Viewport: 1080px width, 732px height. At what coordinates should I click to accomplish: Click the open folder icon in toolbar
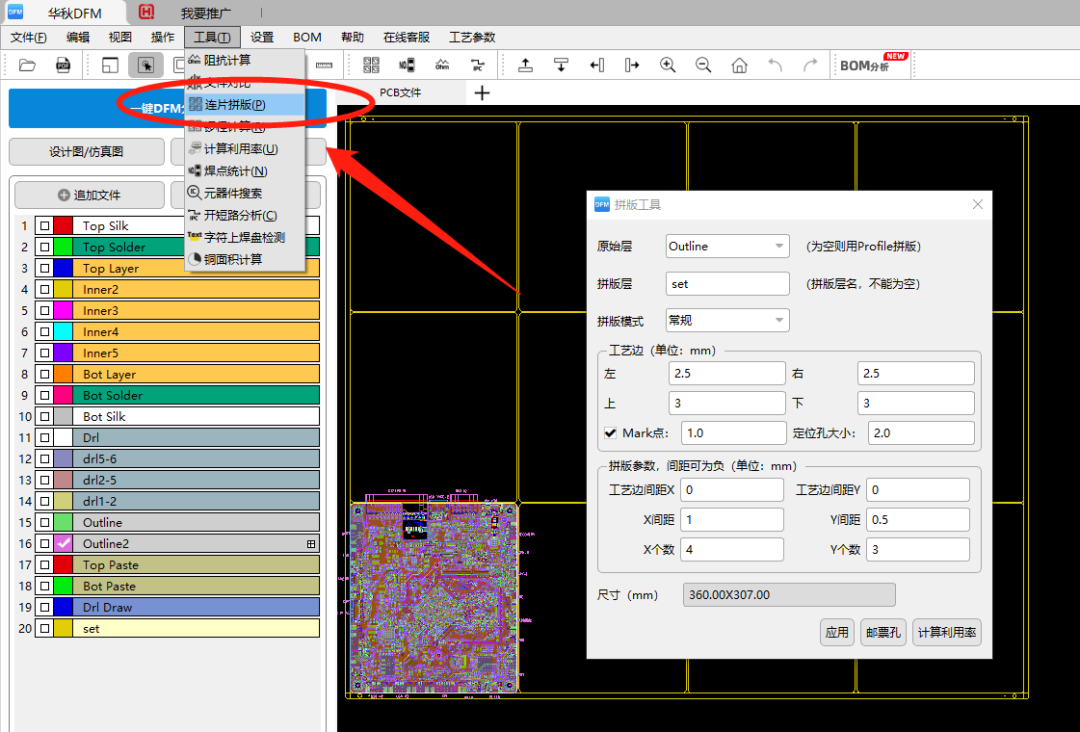27,65
